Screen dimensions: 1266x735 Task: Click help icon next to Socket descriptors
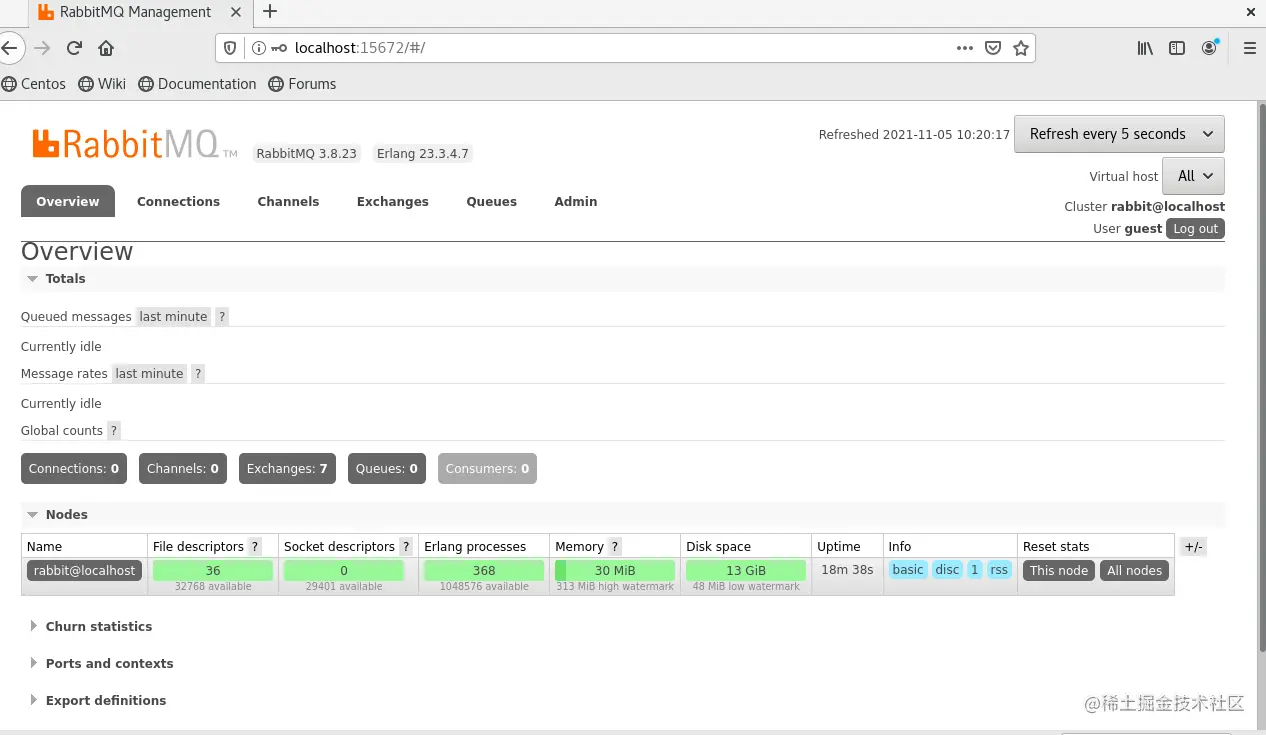[405, 546]
